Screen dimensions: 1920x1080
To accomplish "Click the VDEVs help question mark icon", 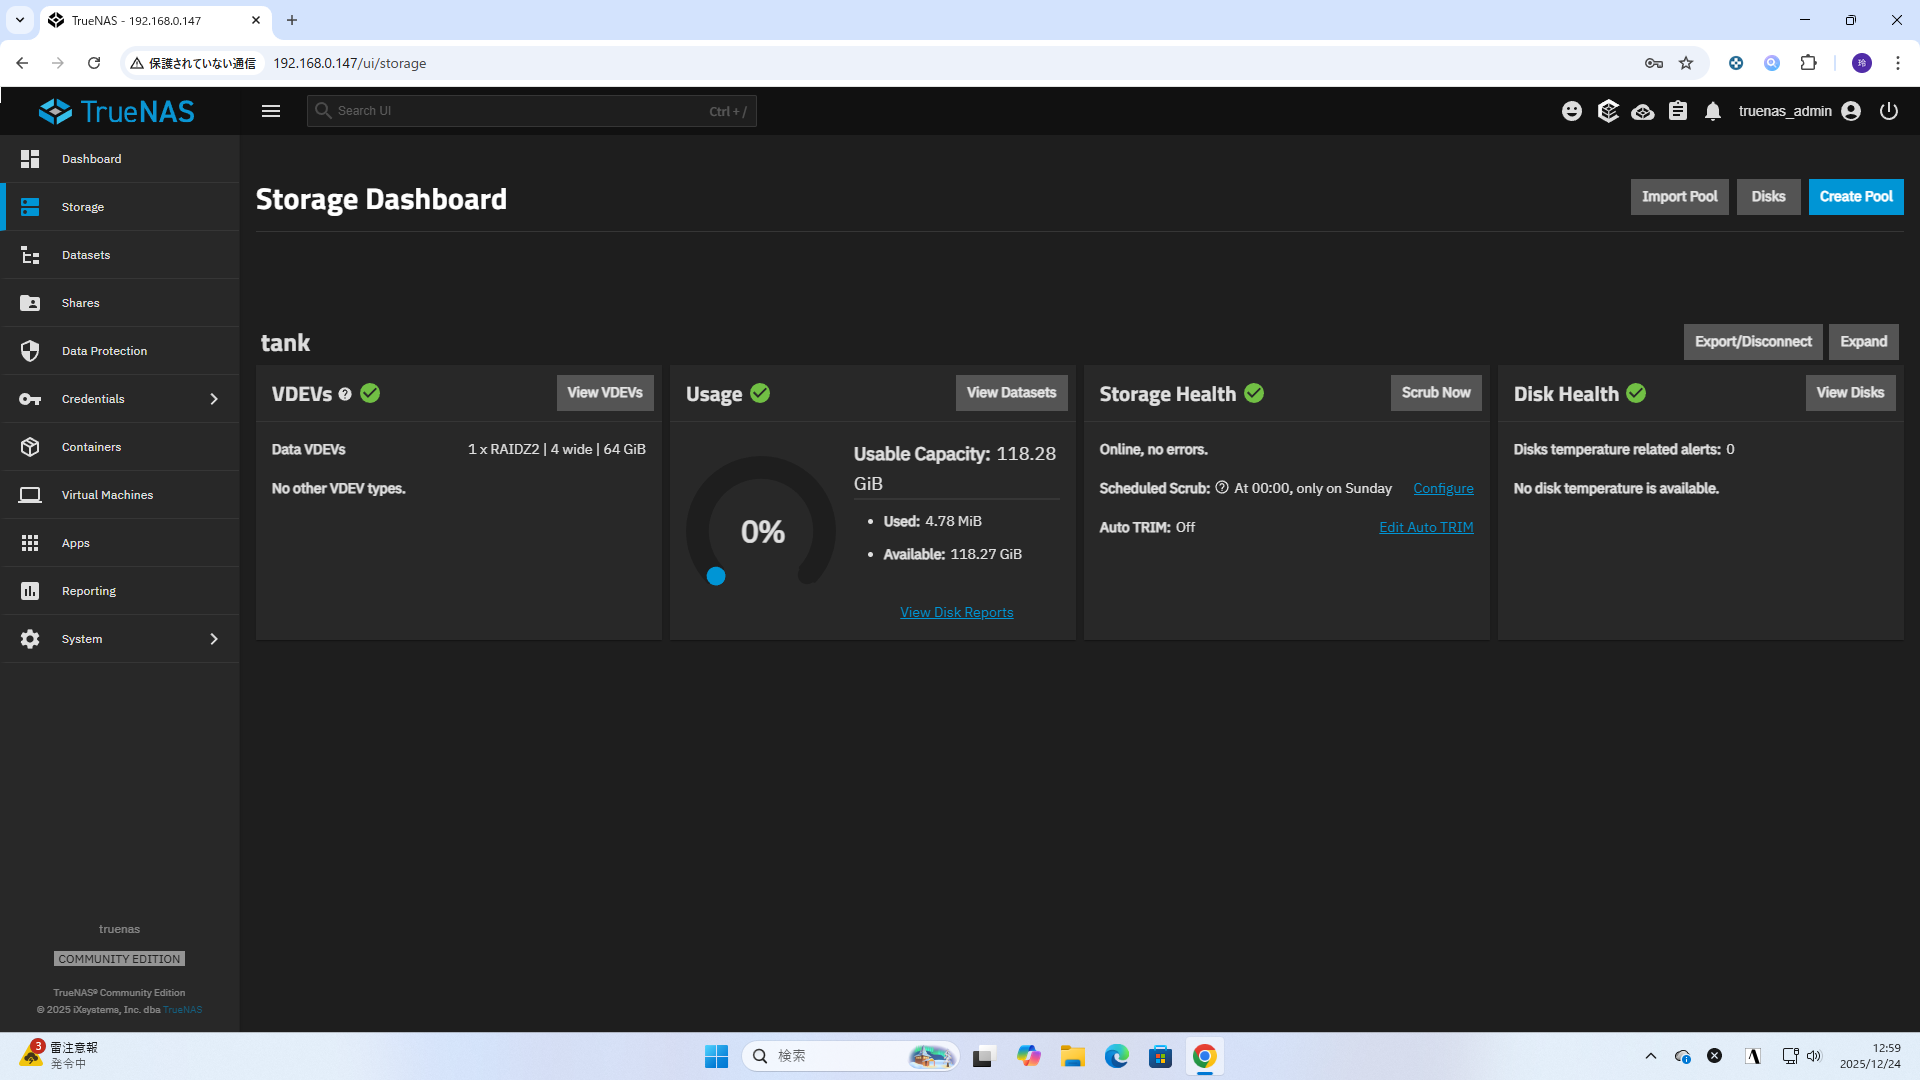I will [345, 394].
